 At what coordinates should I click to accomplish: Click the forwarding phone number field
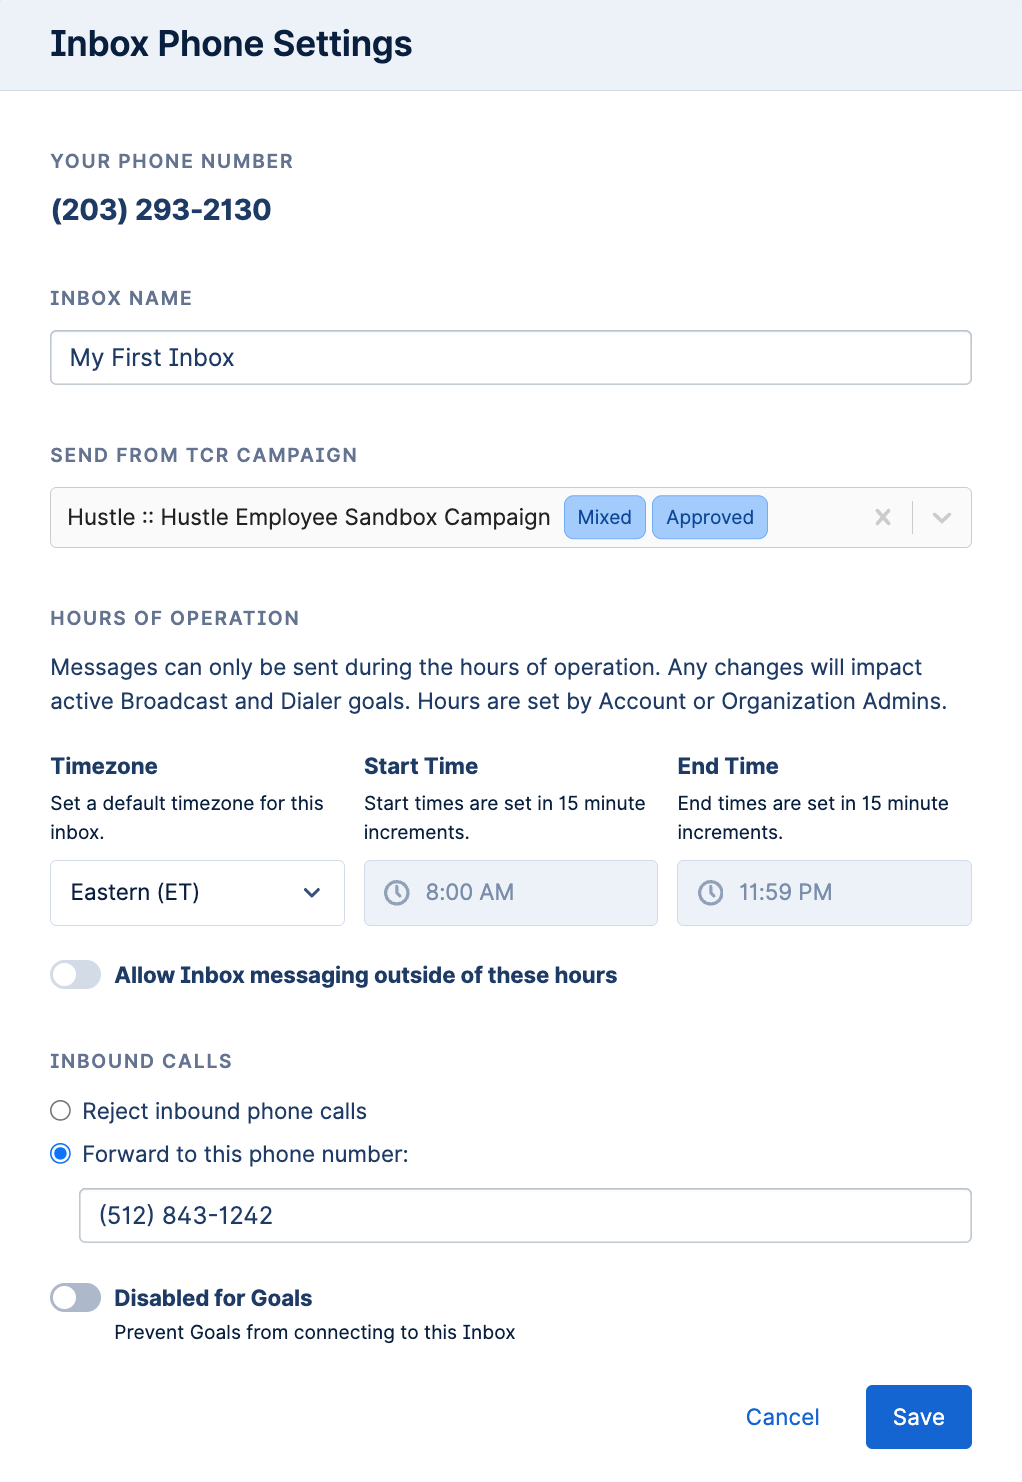point(525,1215)
